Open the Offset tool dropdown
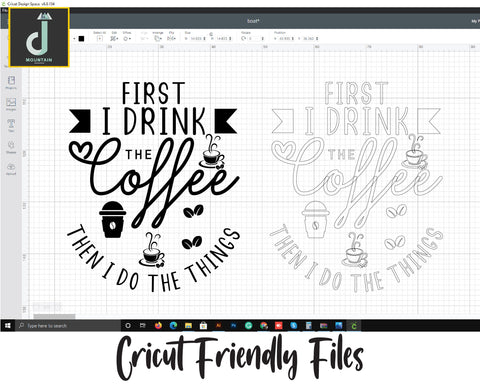480x384 pixels. tap(127, 38)
